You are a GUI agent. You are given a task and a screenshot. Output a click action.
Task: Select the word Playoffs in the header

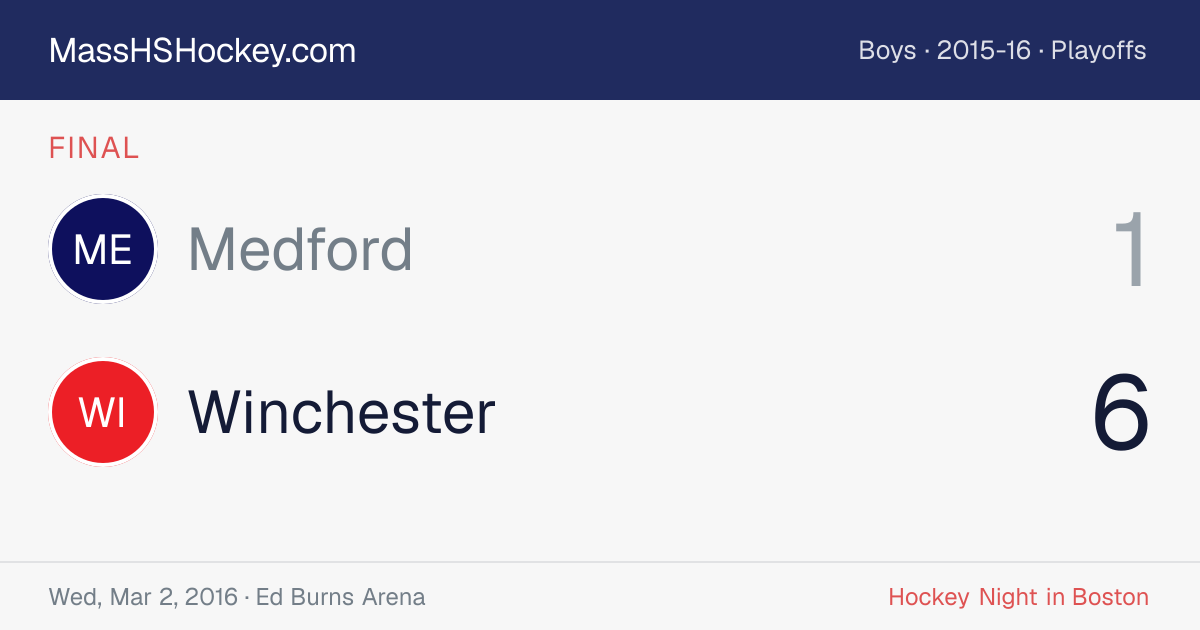click(1099, 50)
